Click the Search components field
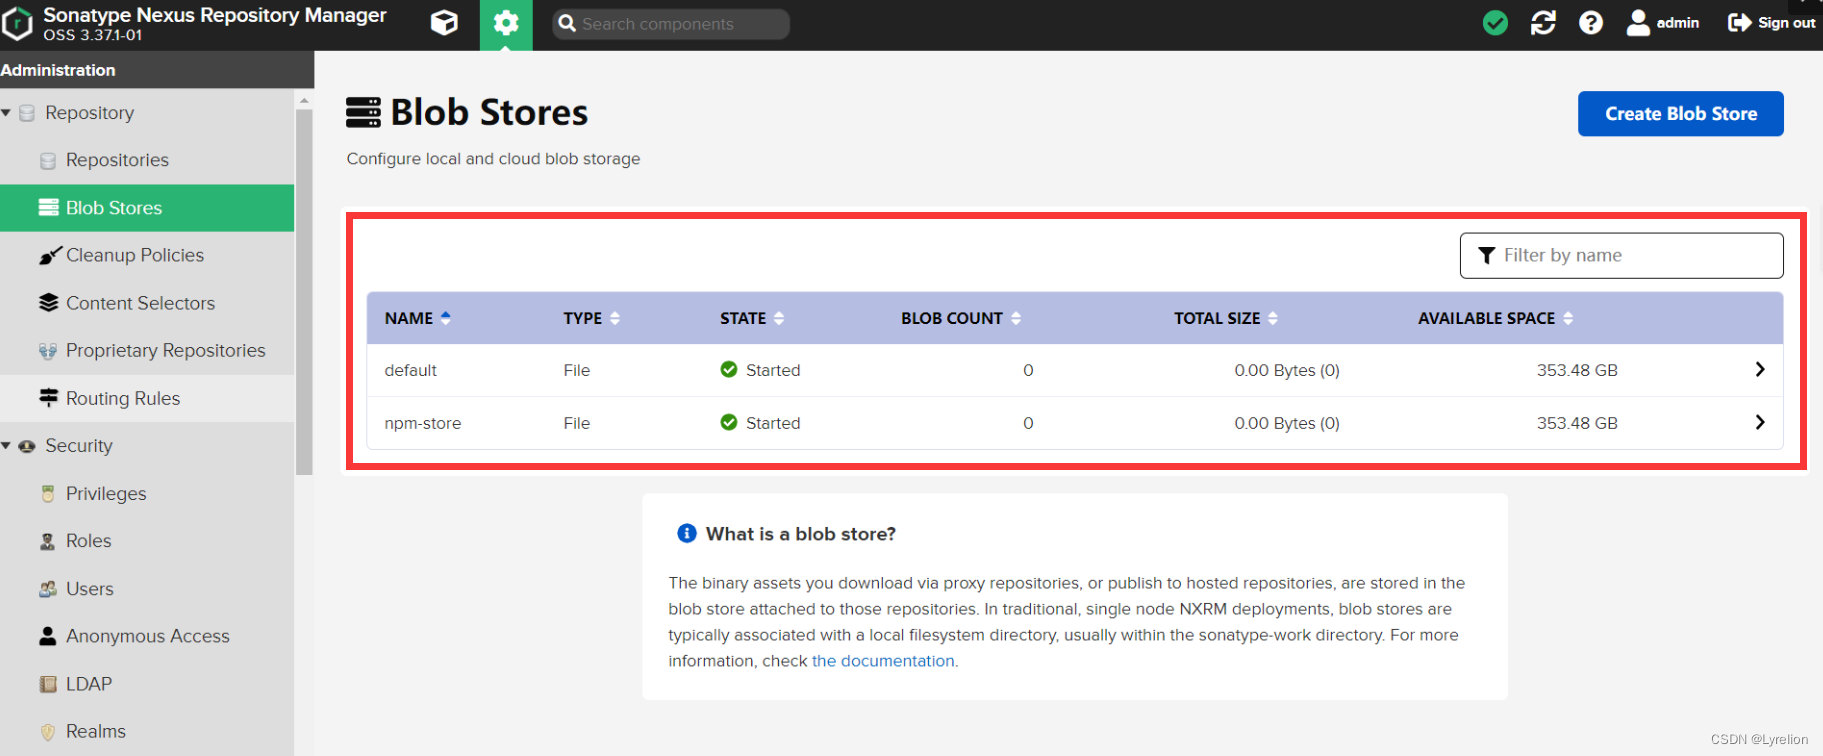Image resolution: width=1823 pixels, height=756 pixels. [671, 24]
